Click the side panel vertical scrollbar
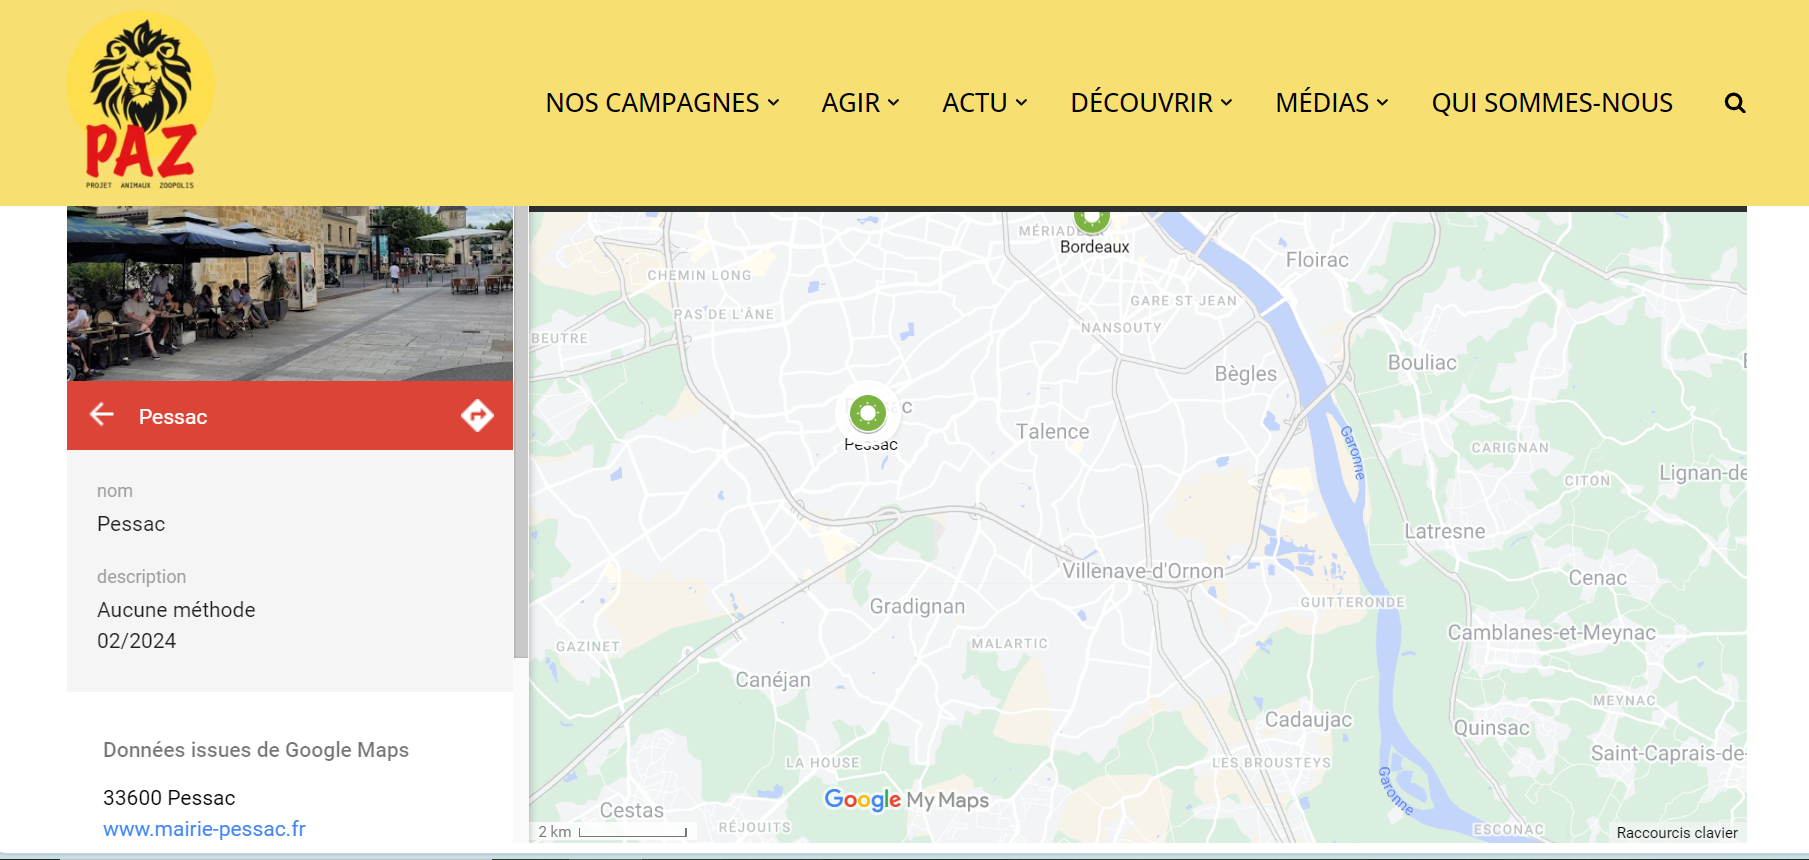 (520, 432)
